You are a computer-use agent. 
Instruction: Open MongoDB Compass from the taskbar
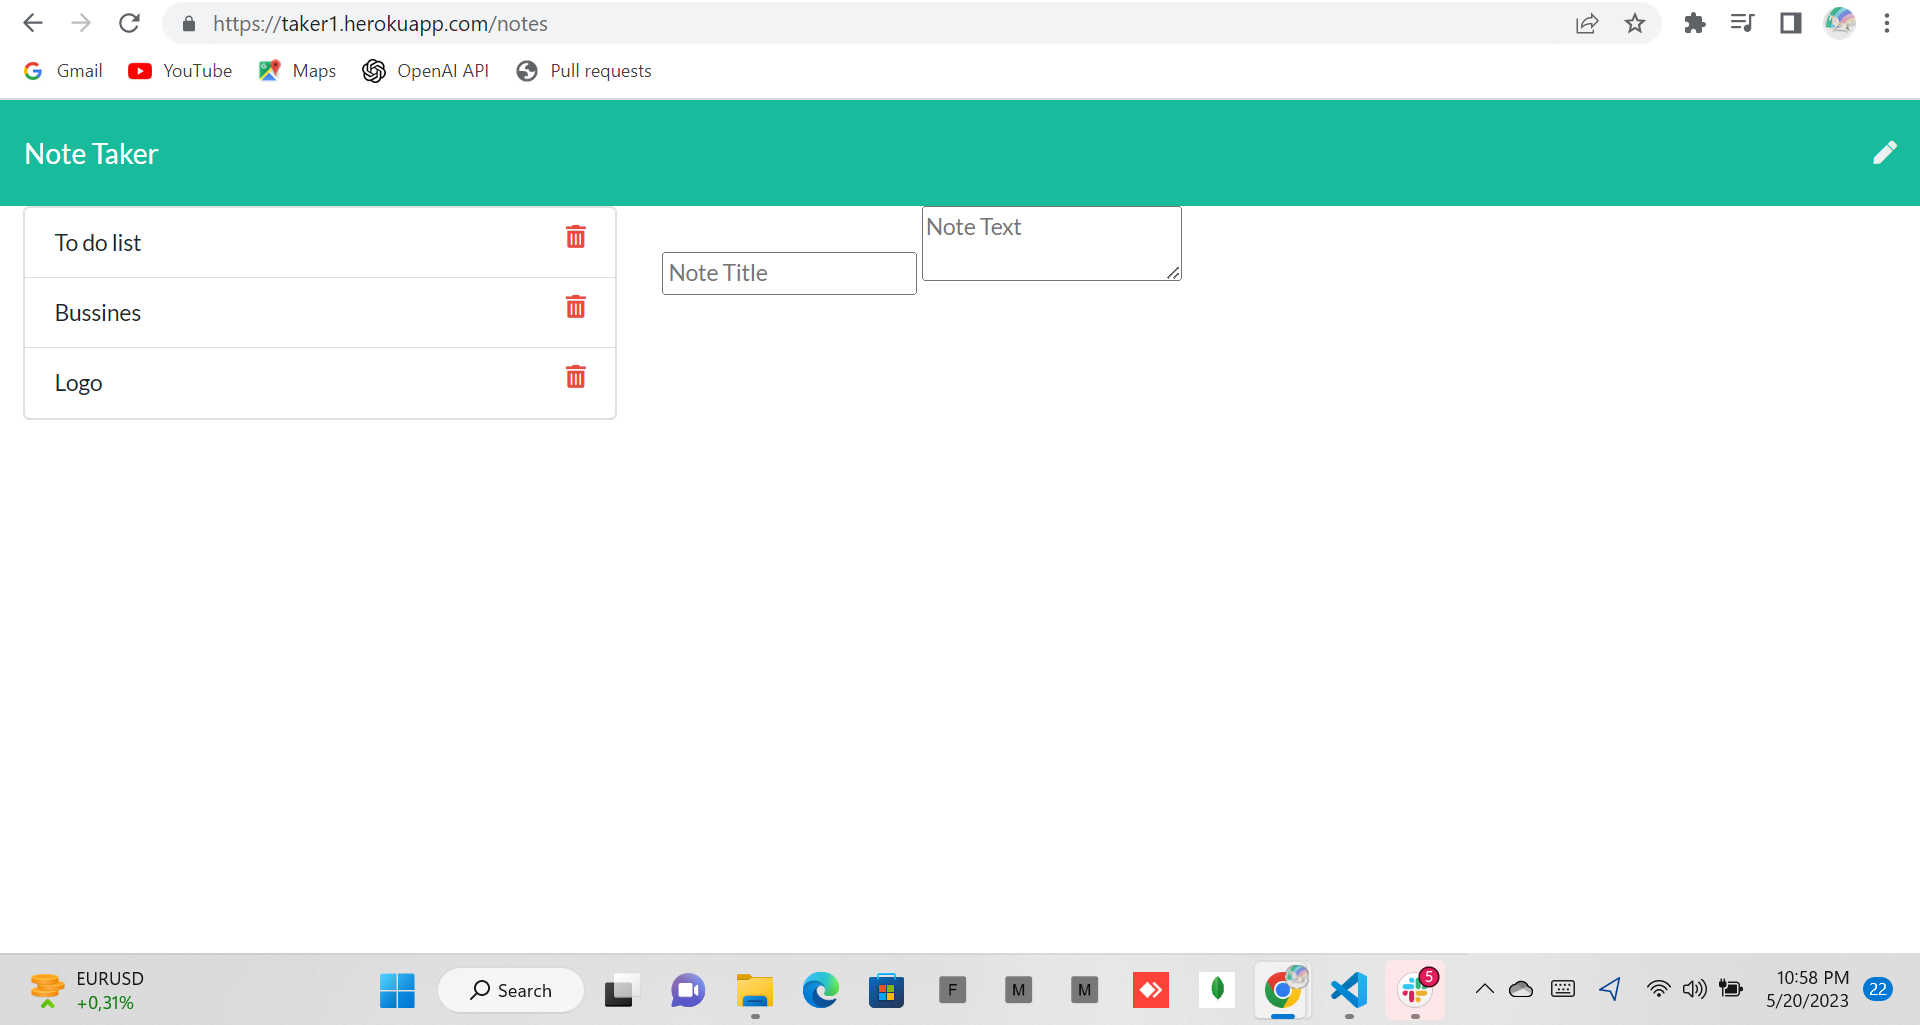[x=1217, y=990]
